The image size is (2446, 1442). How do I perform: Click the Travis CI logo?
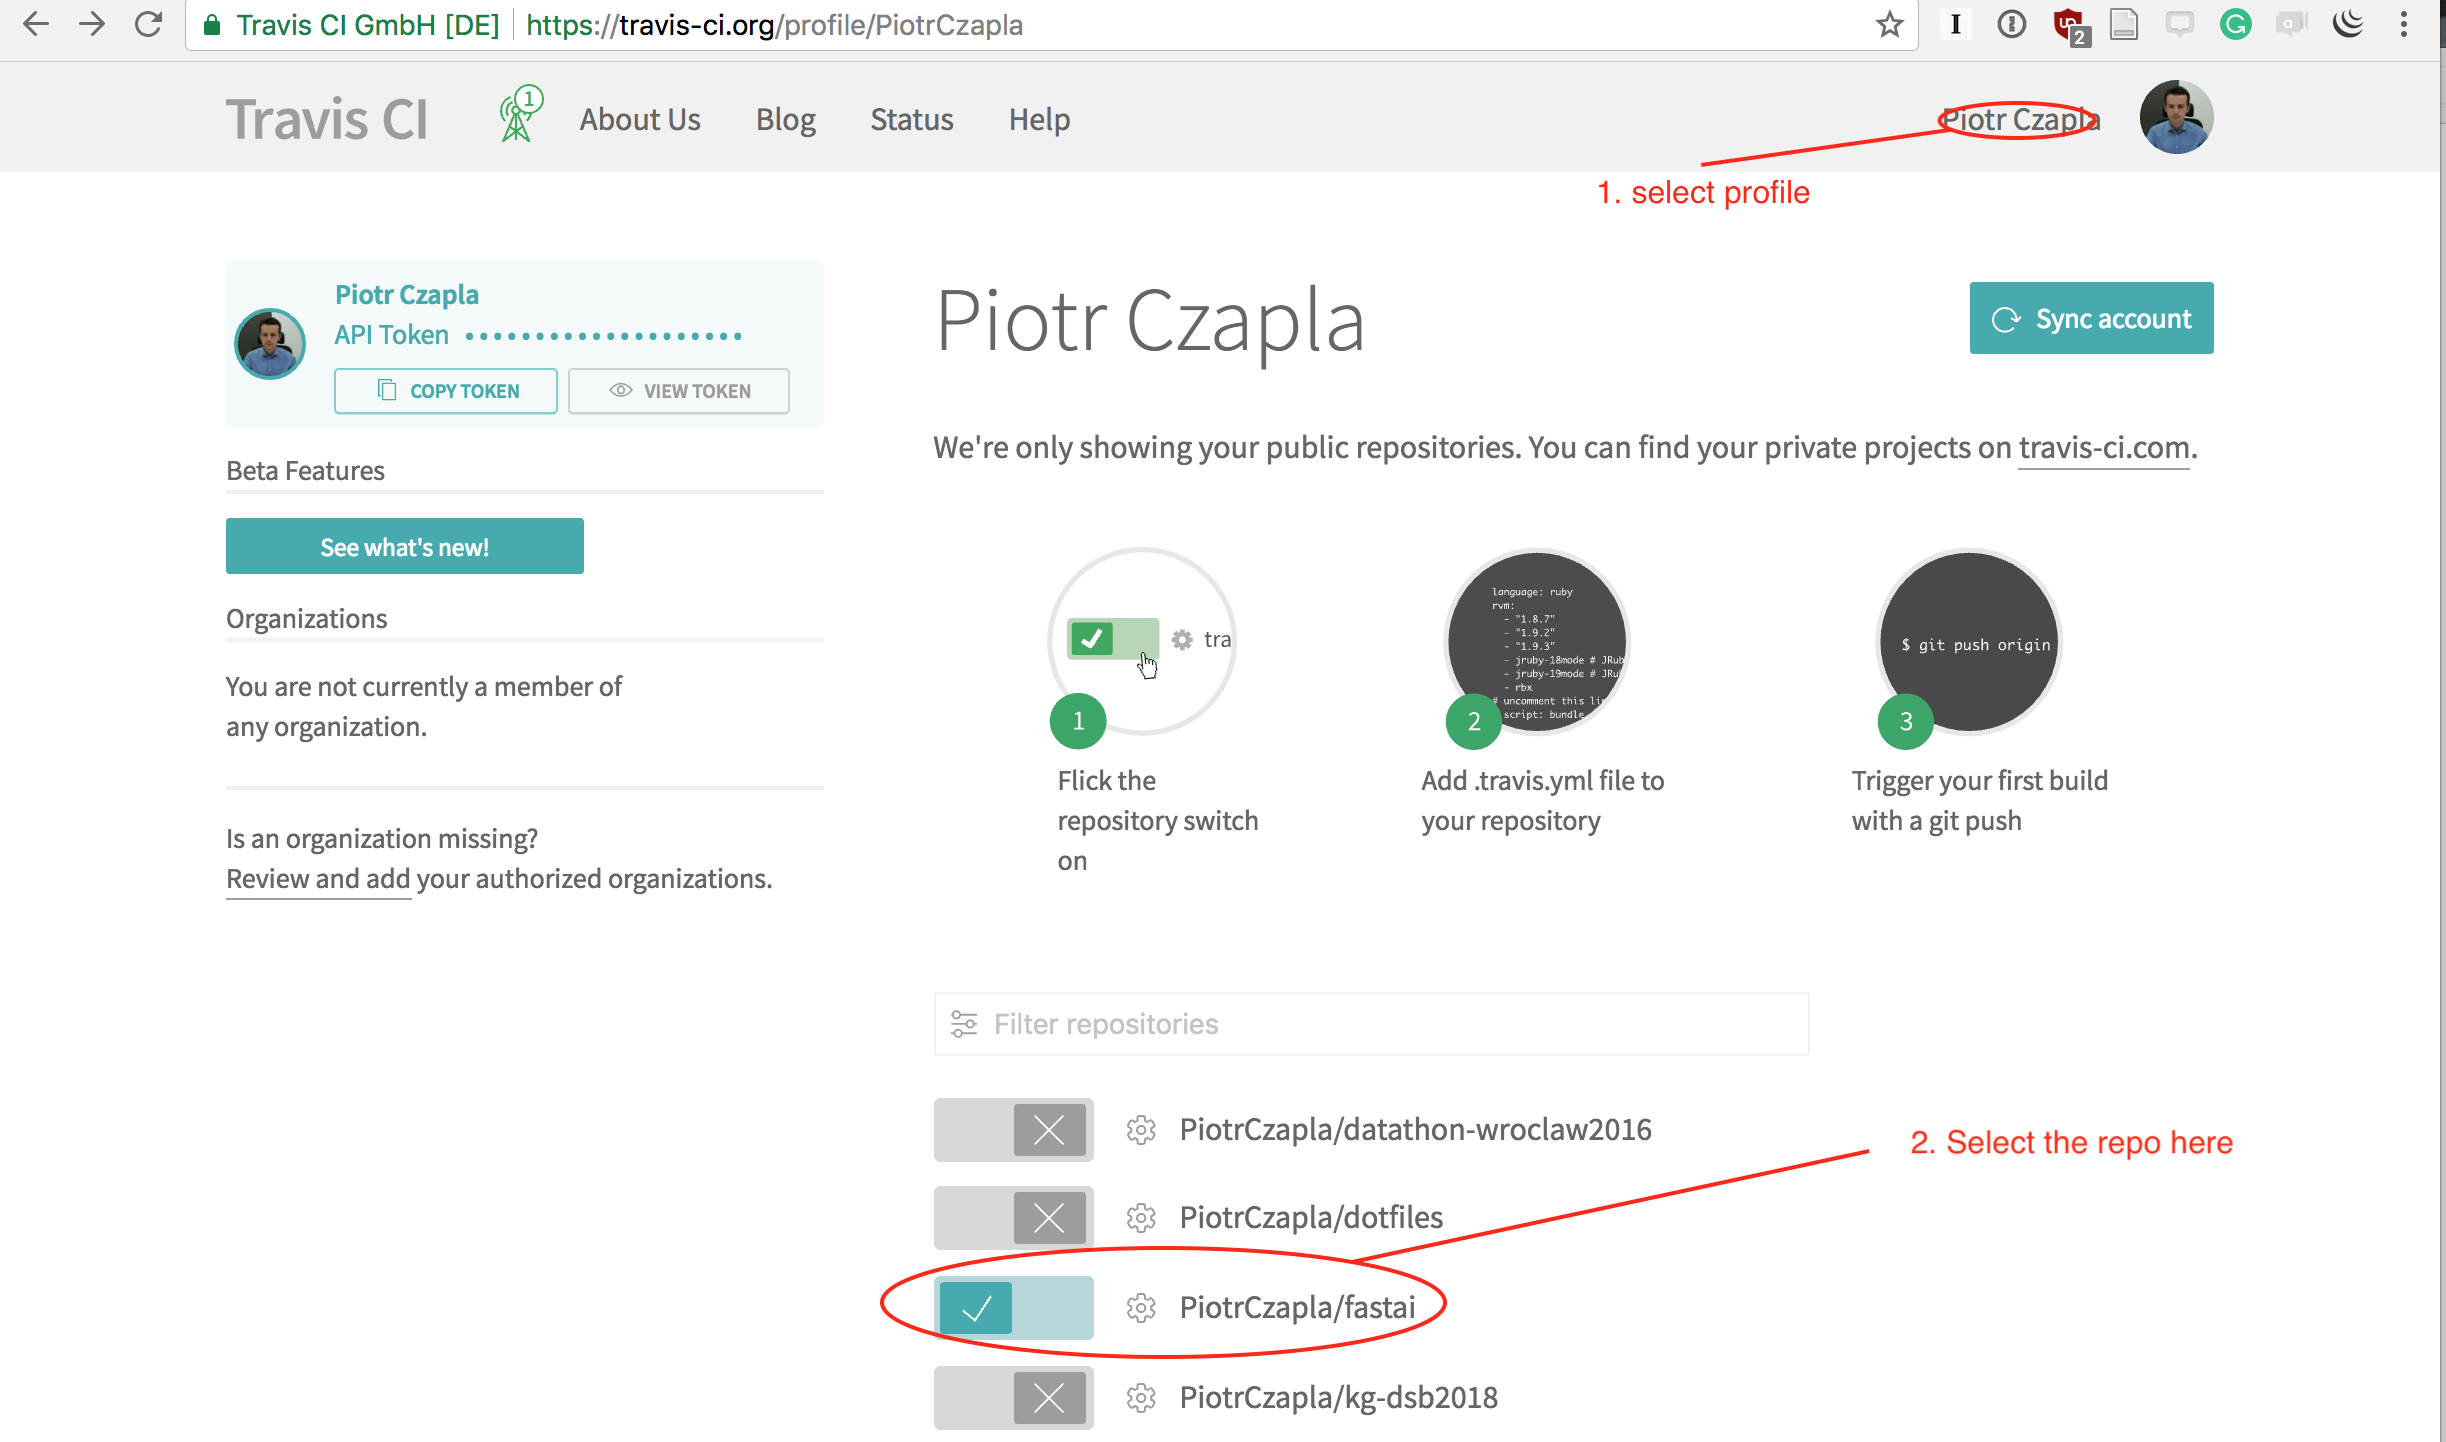327,119
